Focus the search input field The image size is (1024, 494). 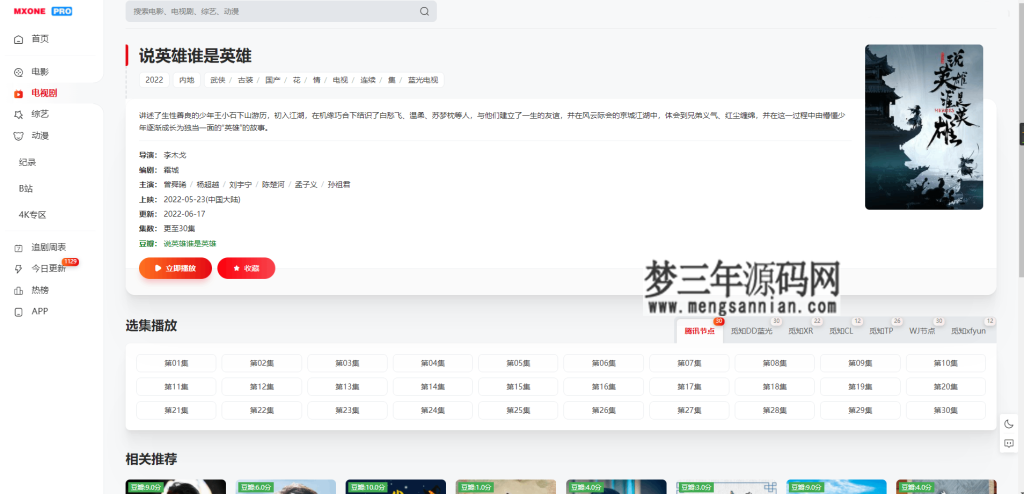pos(281,11)
